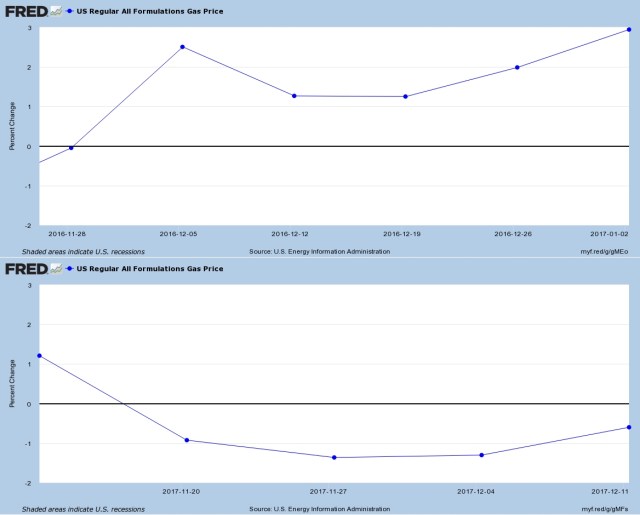Select the 2017-11-27 data point on bottom chart

pos(335,458)
